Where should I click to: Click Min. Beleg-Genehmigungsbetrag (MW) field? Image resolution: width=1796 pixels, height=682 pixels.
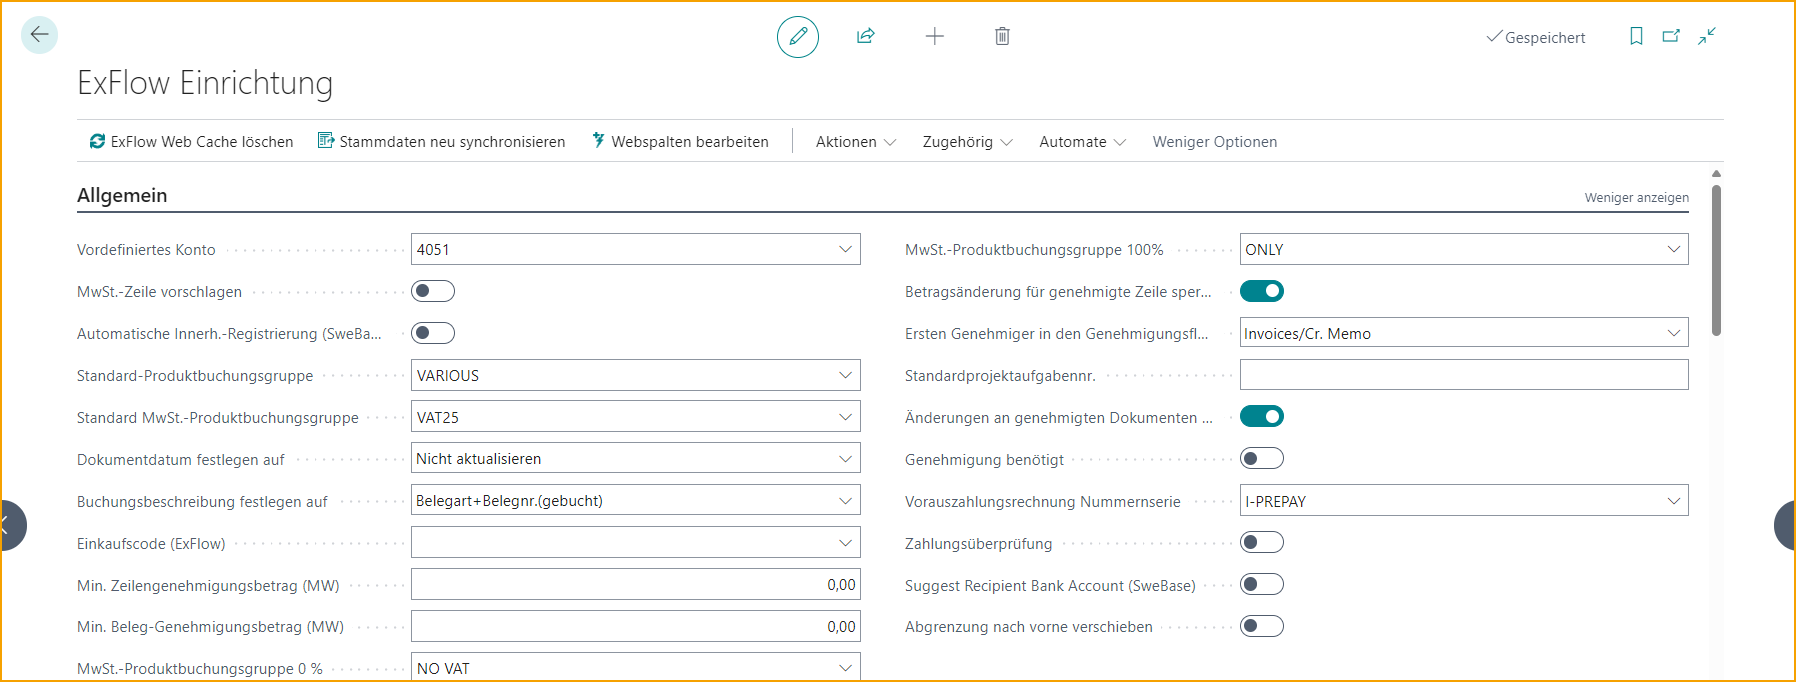click(636, 626)
